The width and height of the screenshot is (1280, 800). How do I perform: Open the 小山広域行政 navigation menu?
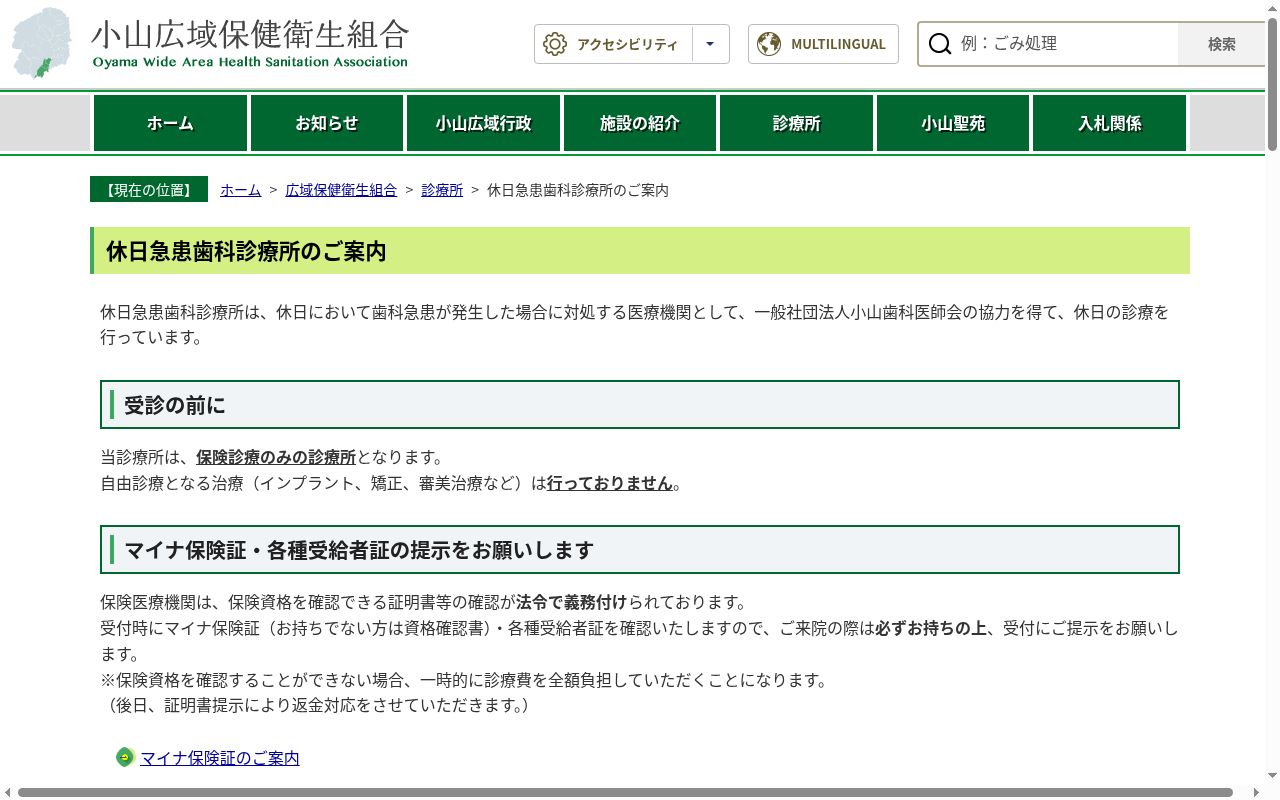tap(483, 123)
